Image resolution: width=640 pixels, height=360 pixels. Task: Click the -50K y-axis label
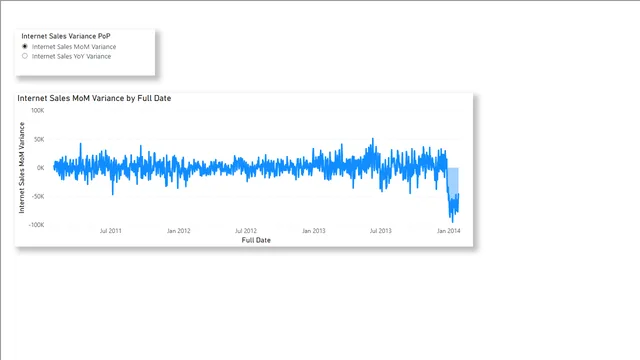pyautogui.click(x=38, y=196)
